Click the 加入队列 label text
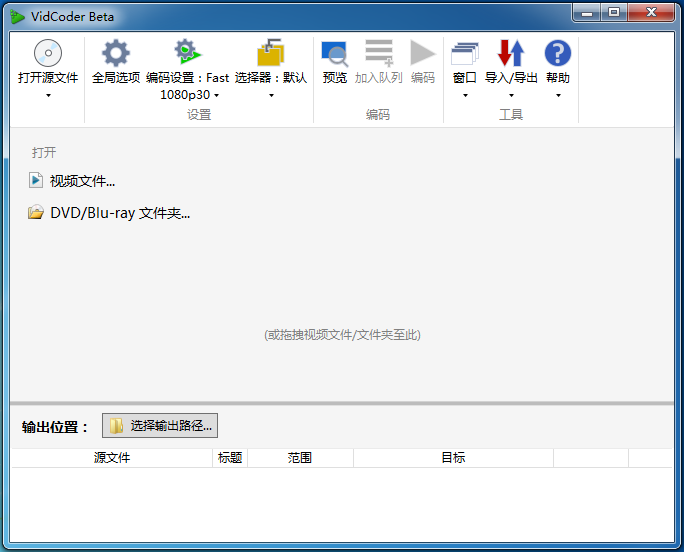 379,78
